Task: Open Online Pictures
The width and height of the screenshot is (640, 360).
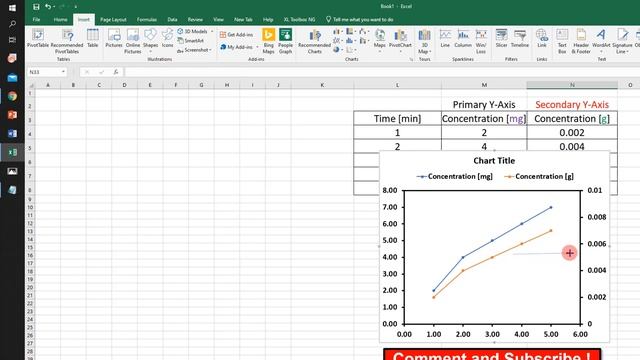Action: pos(133,41)
